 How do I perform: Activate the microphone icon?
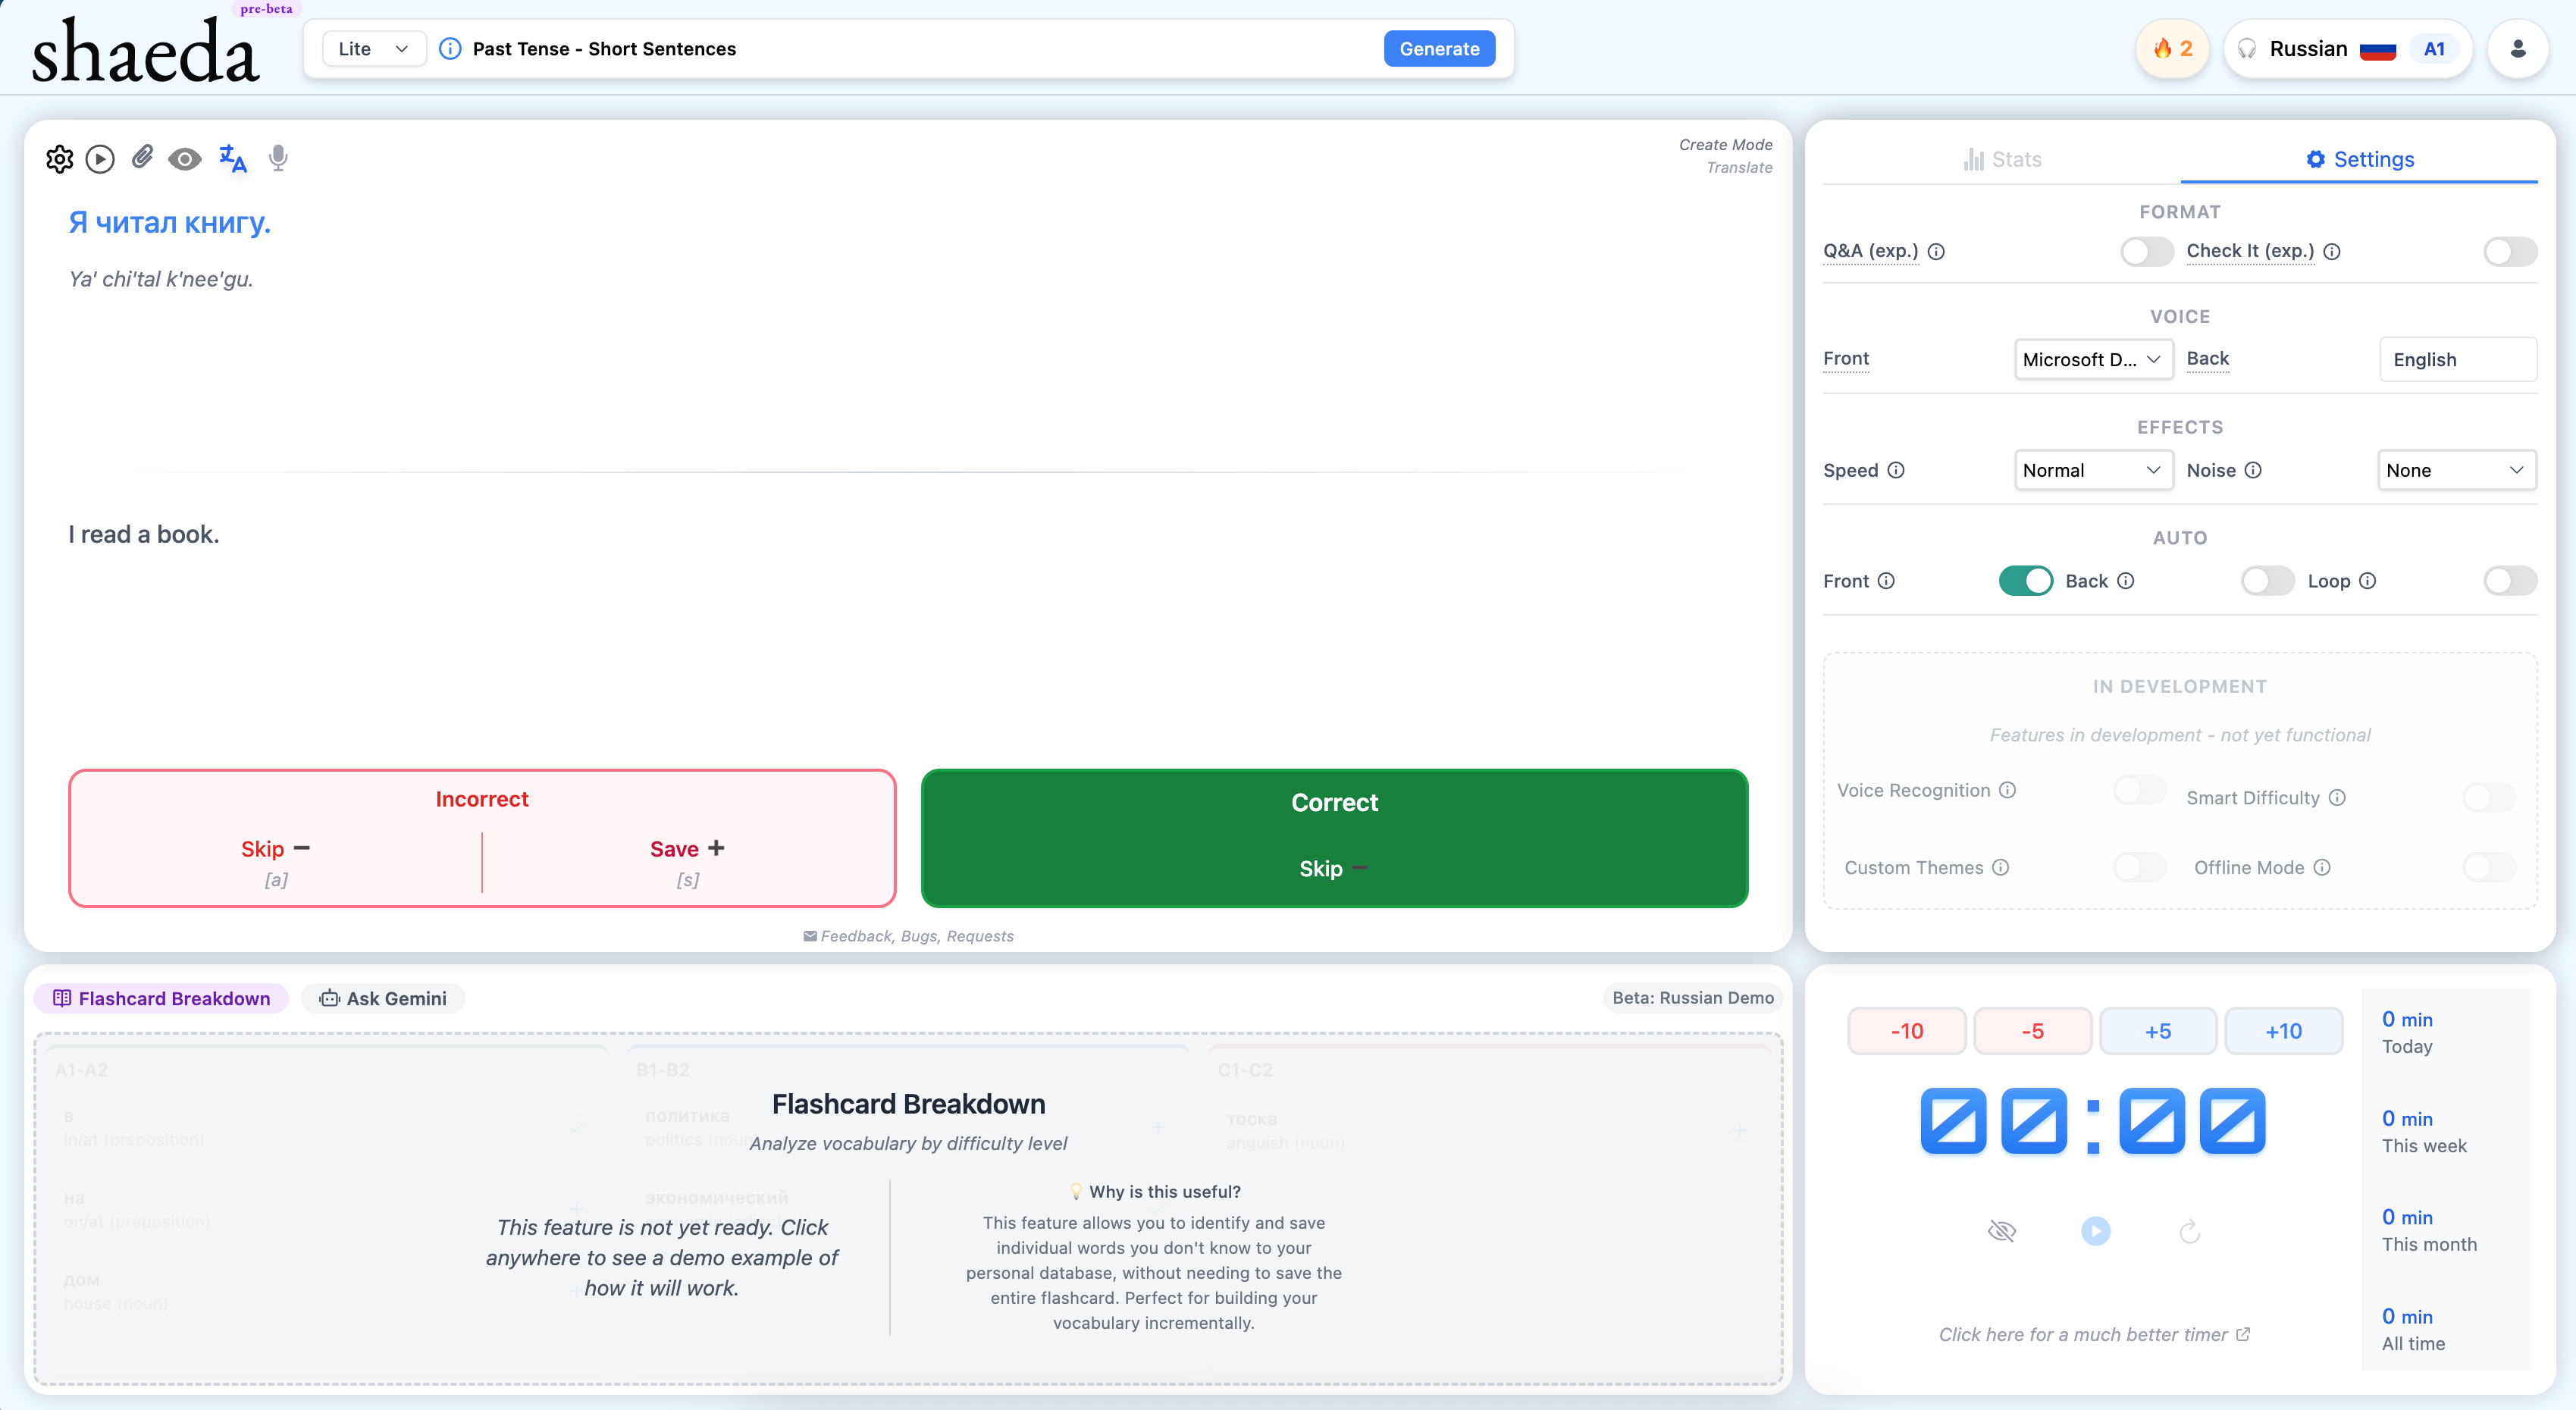[279, 158]
